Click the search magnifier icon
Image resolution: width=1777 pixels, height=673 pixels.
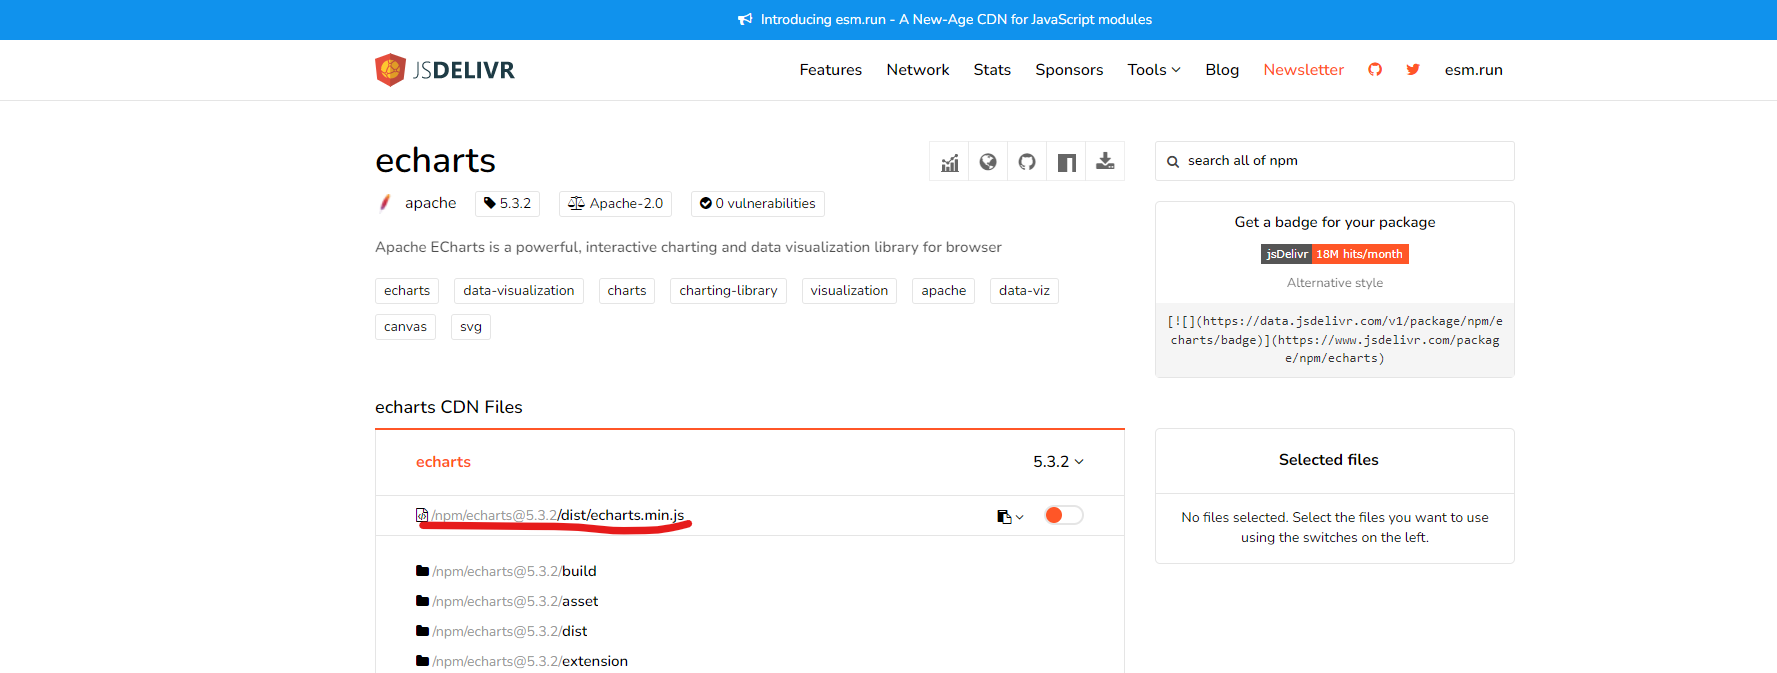pyautogui.click(x=1173, y=162)
